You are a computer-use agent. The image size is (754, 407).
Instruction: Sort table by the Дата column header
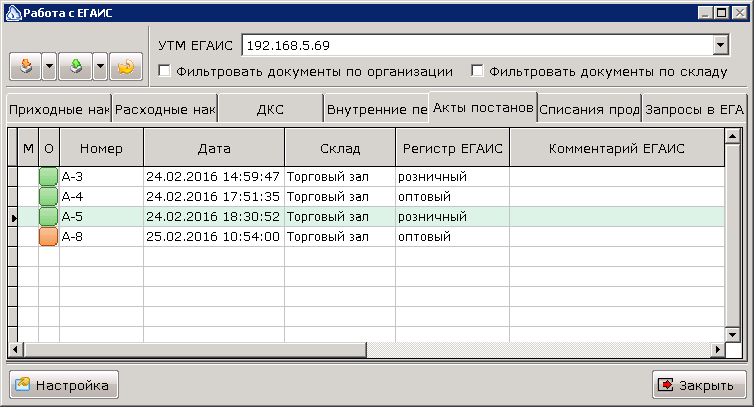214,148
